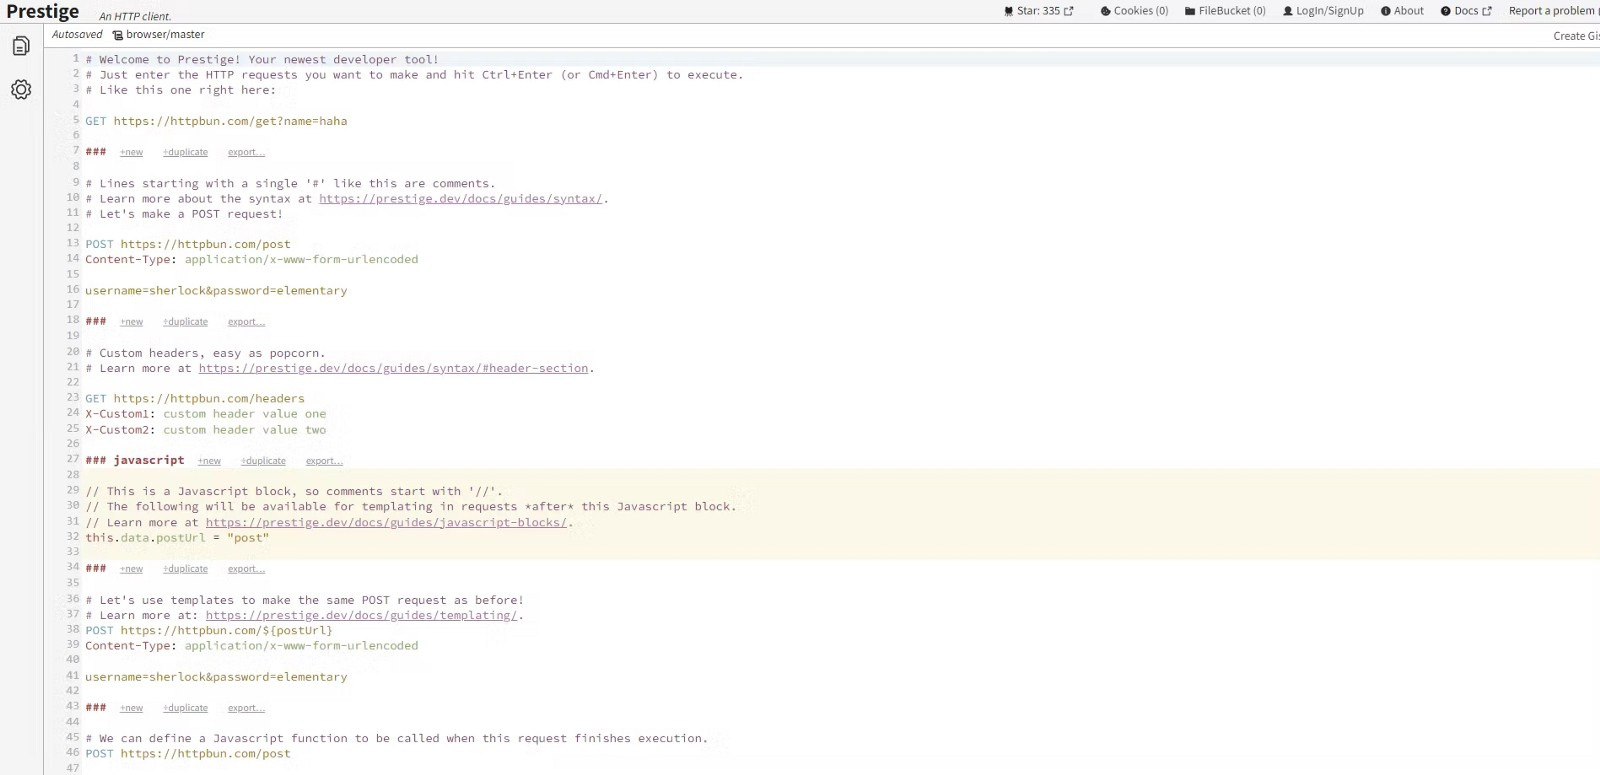
Task: Click the GET https://httpbun.com/get?name=haha line
Action: coord(217,121)
